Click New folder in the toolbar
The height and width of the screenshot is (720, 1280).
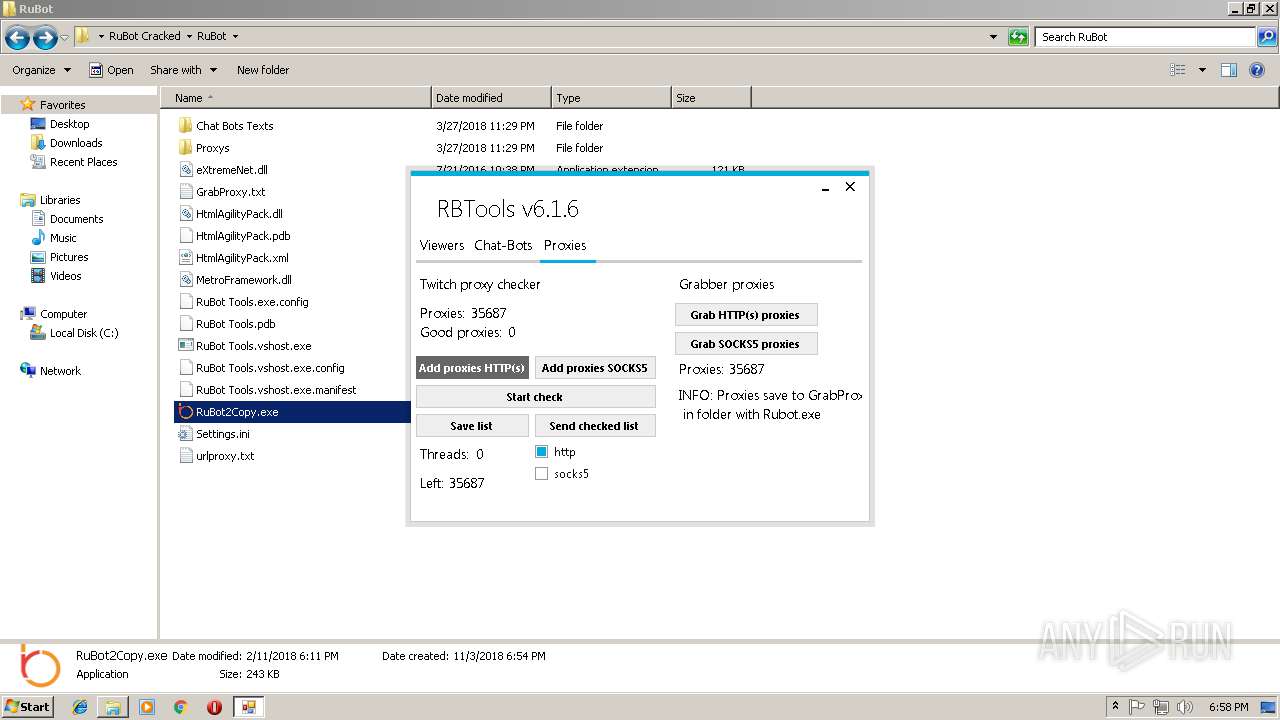(x=263, y=70)
